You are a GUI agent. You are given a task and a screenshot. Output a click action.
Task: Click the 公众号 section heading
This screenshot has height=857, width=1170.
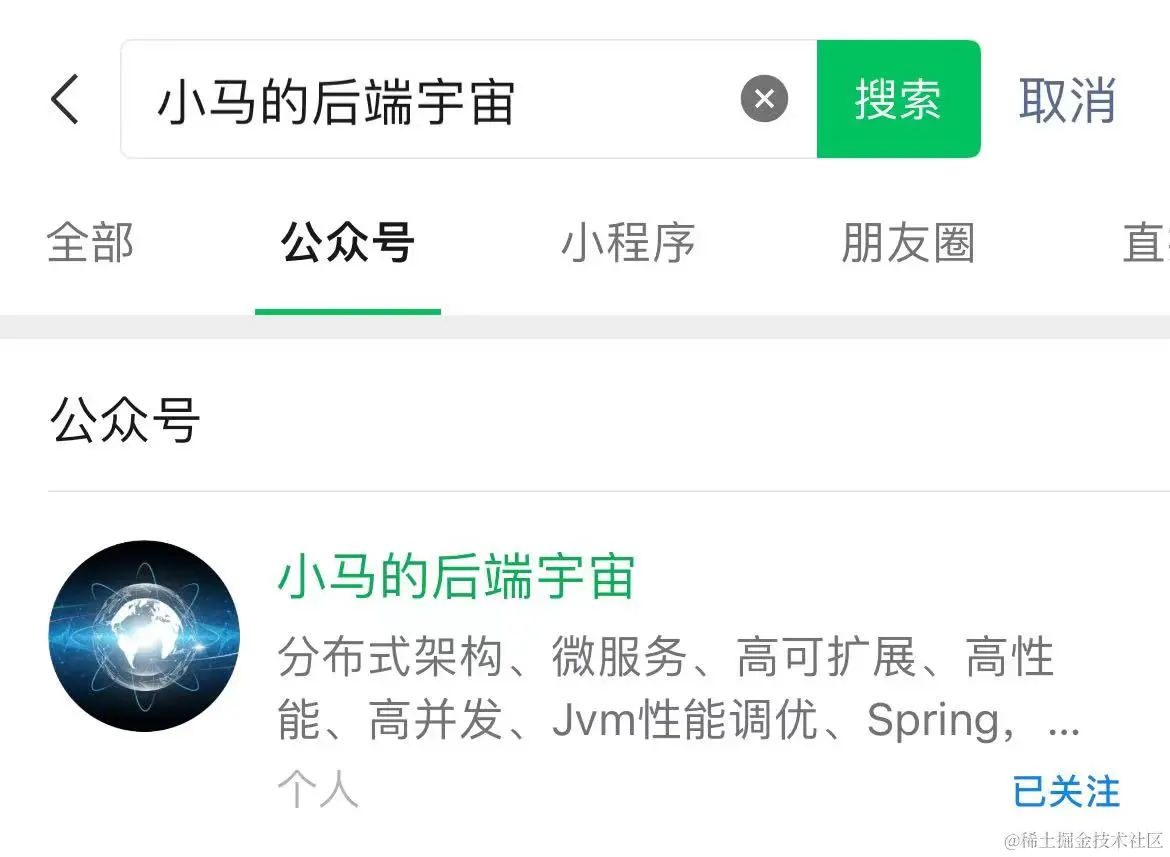[x=125, y=420]
